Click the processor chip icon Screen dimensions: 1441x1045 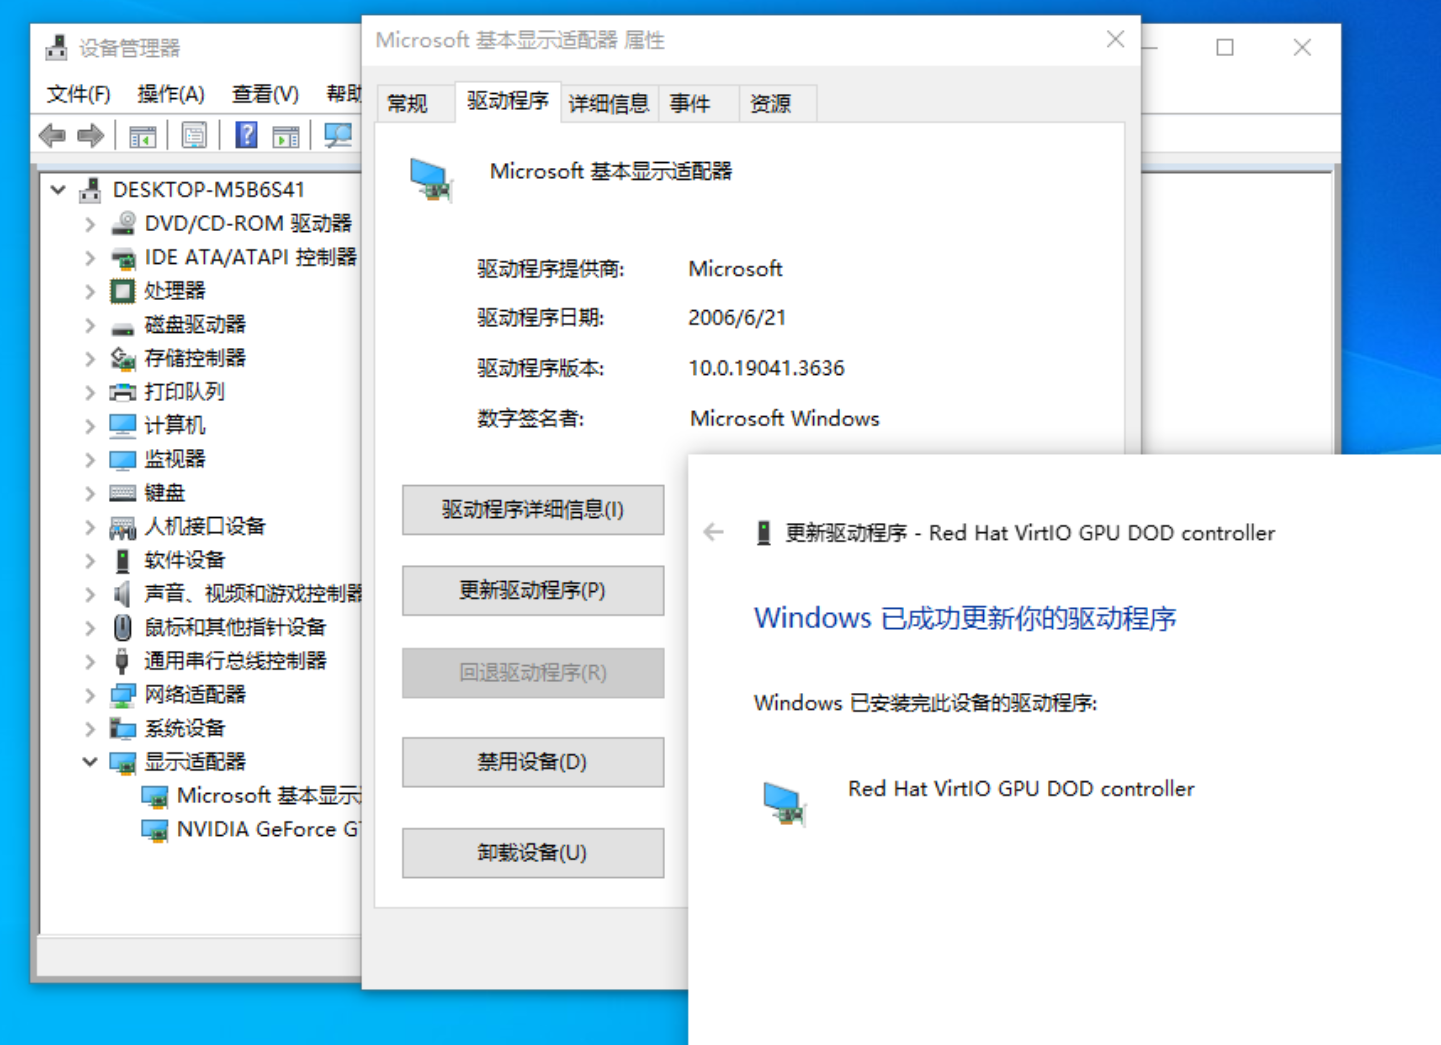coord(123,291)
